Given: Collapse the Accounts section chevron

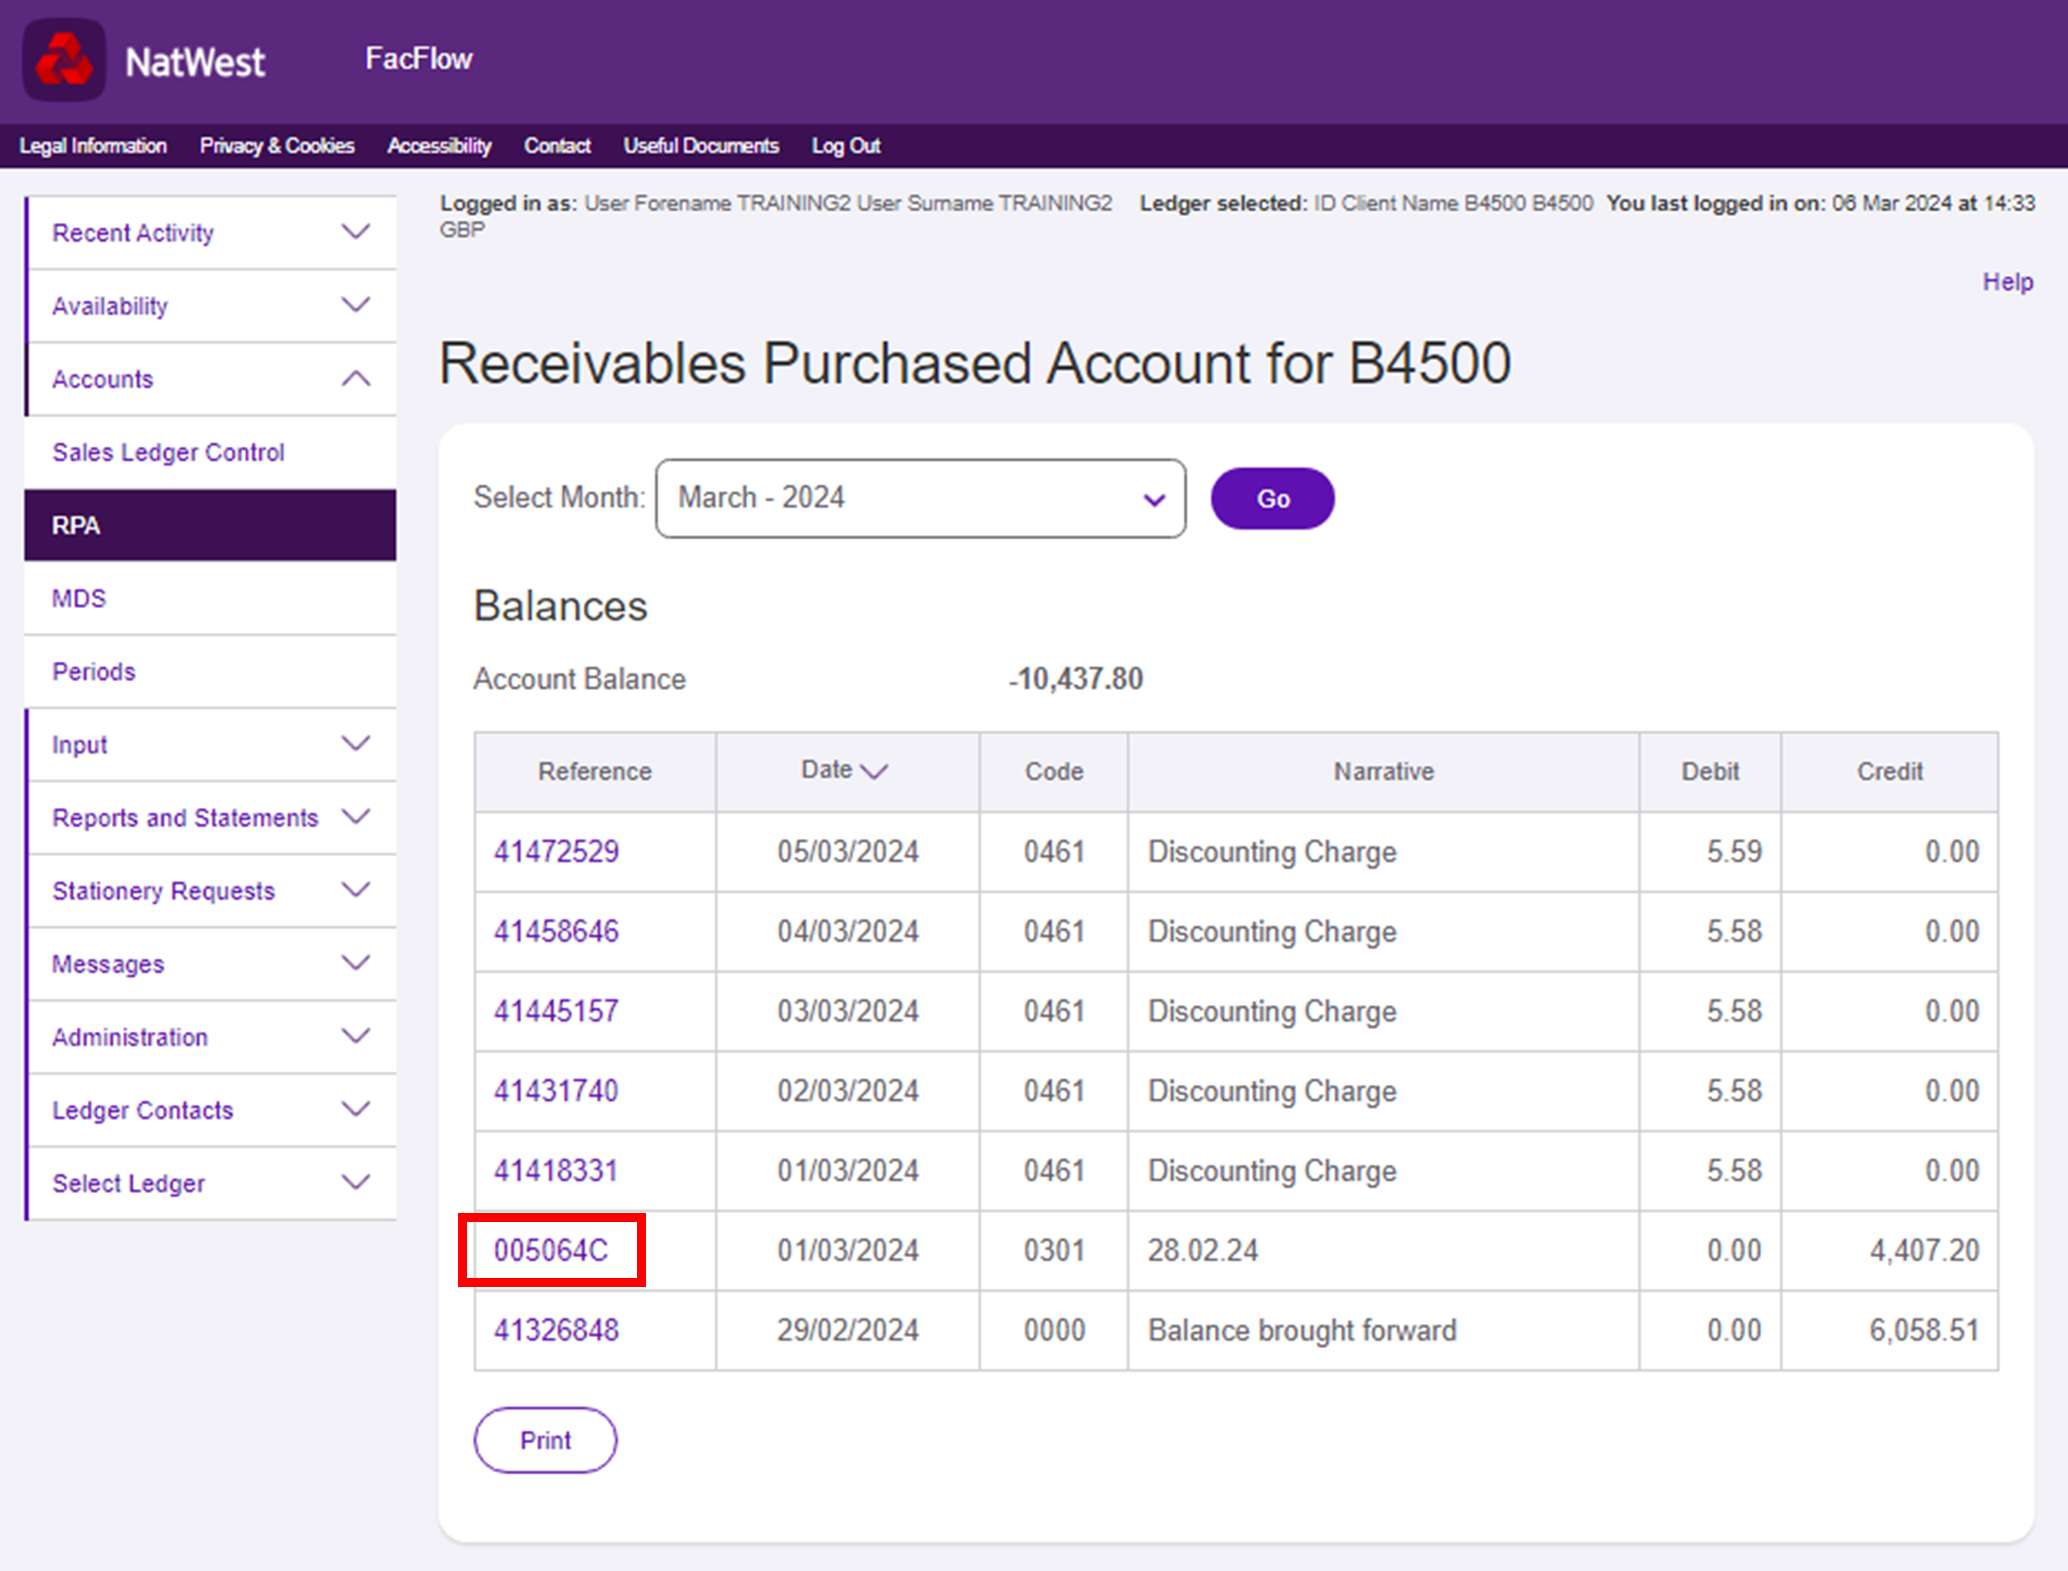Looking at the screenshot, I should click(356, 379).
